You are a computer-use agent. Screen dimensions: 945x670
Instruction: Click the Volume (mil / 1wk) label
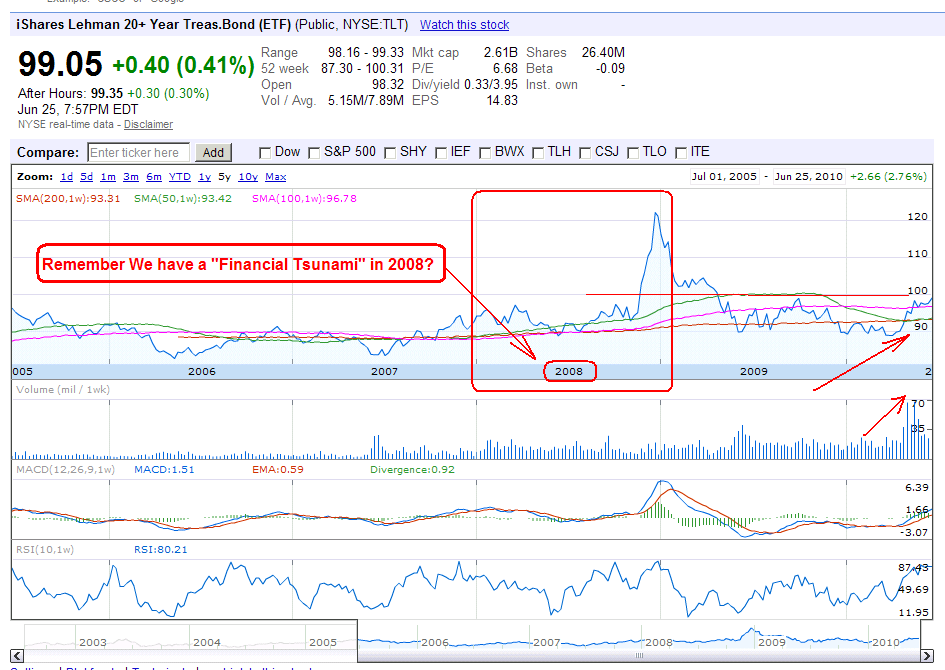pyautogui.click(x=63, y=389)
